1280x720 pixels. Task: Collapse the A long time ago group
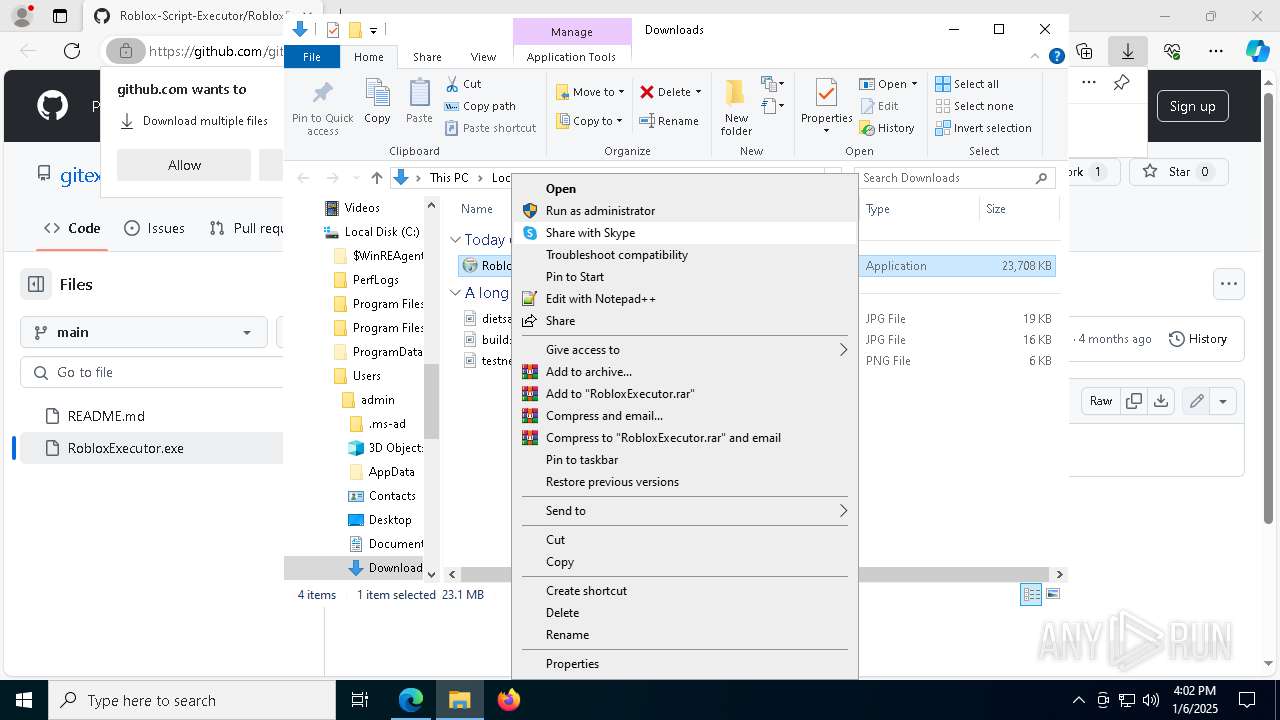(455, 293)
